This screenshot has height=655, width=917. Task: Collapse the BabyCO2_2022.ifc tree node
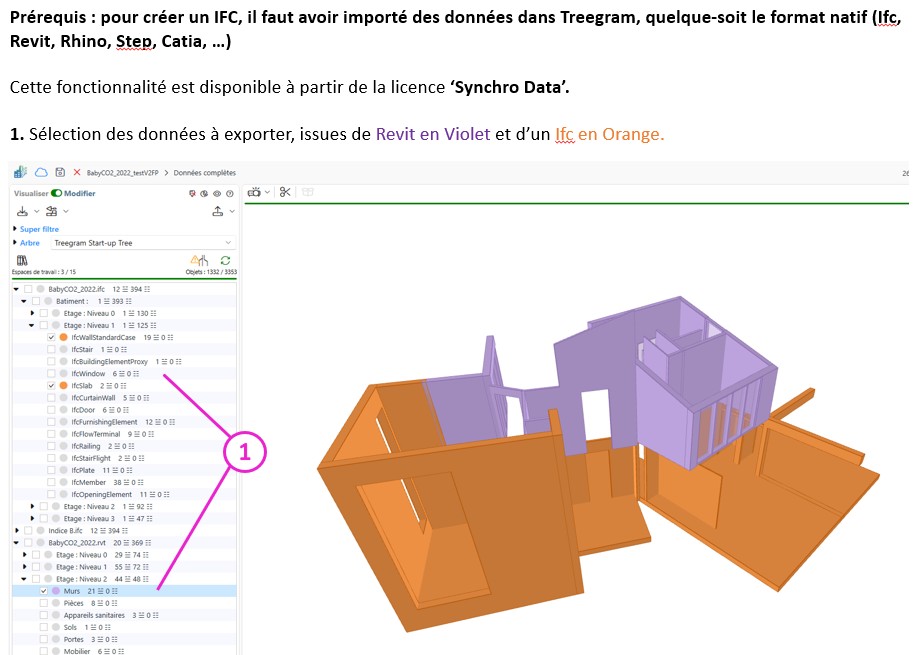coord(17,289)
